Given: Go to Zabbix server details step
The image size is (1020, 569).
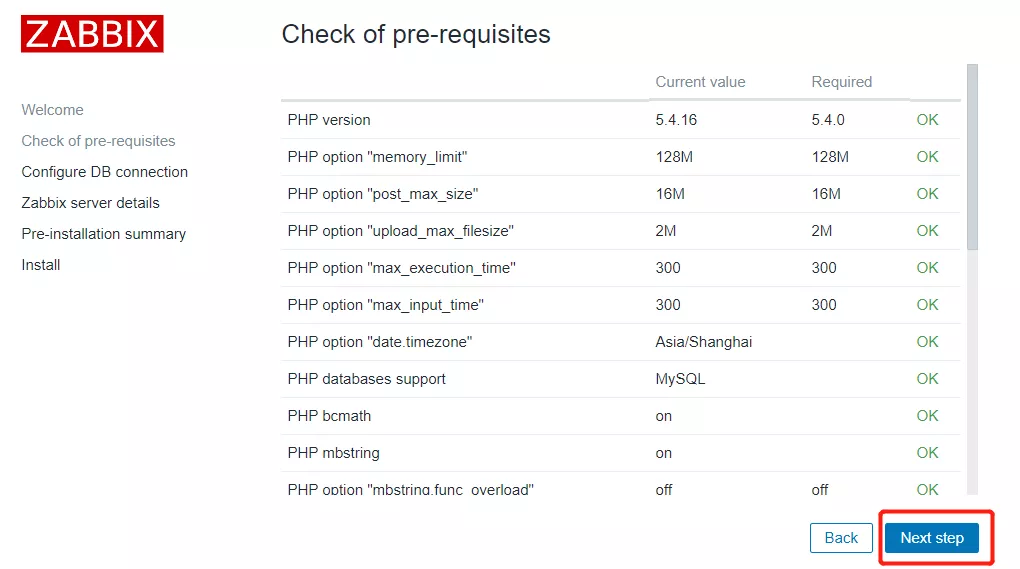Looking at the screenshot, I should click(90, 203).
